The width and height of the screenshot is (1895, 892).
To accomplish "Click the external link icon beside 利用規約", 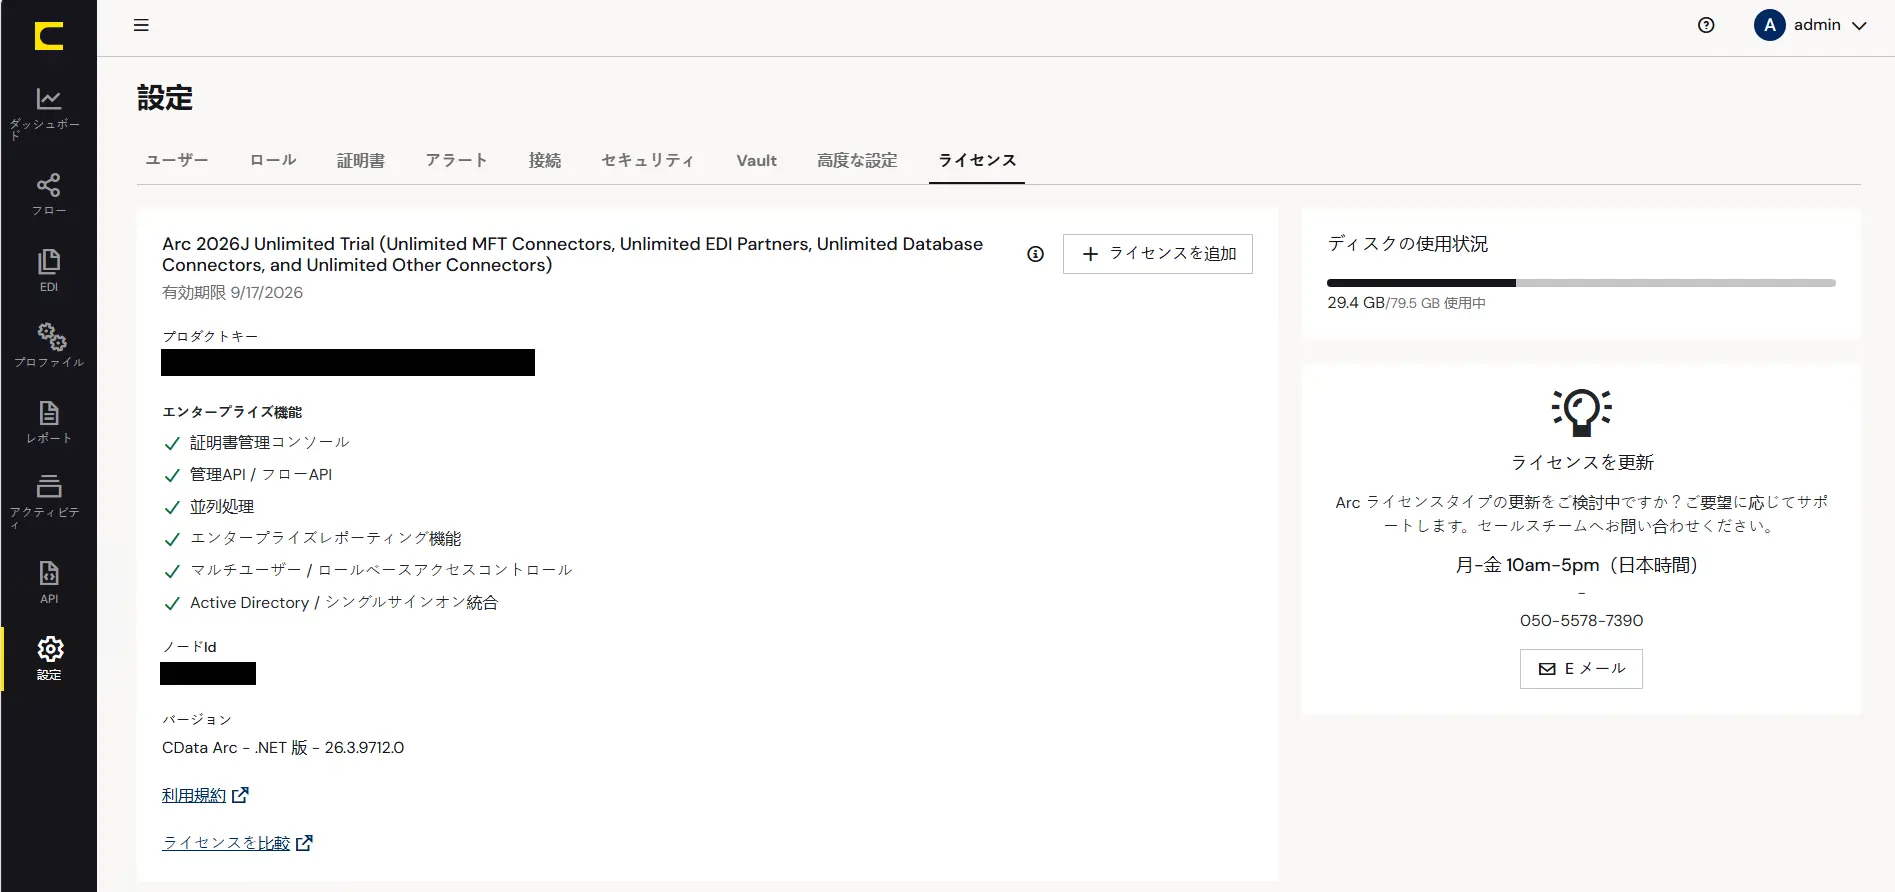I will 240,795.
